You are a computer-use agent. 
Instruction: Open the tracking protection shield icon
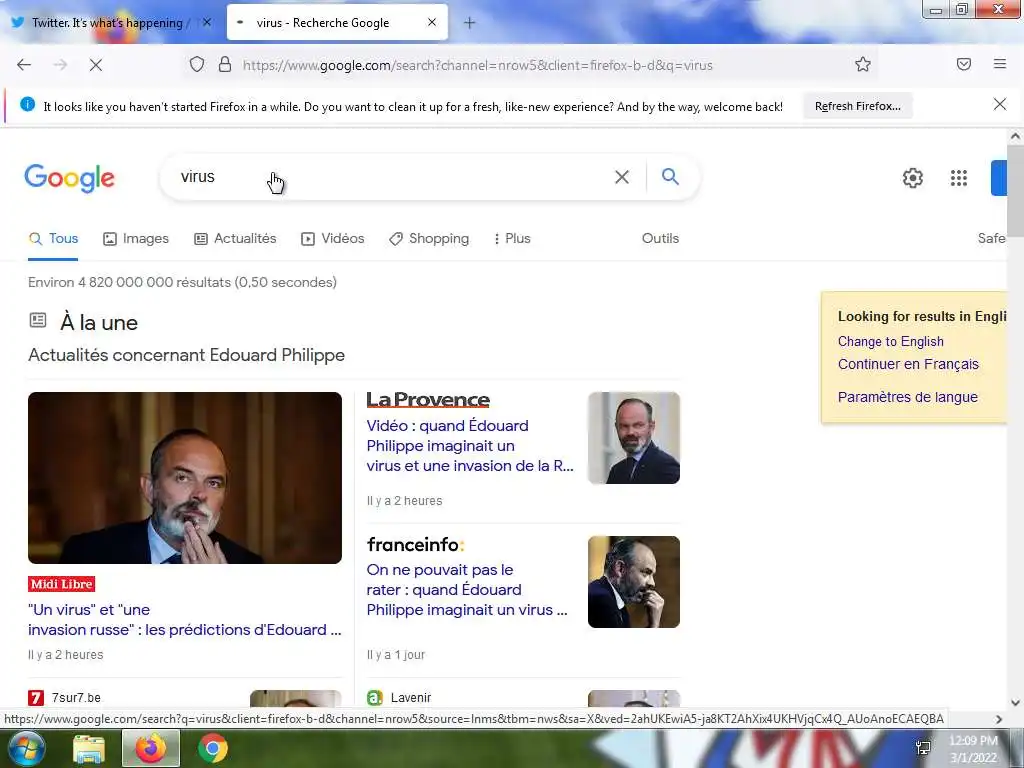[197, 65]
